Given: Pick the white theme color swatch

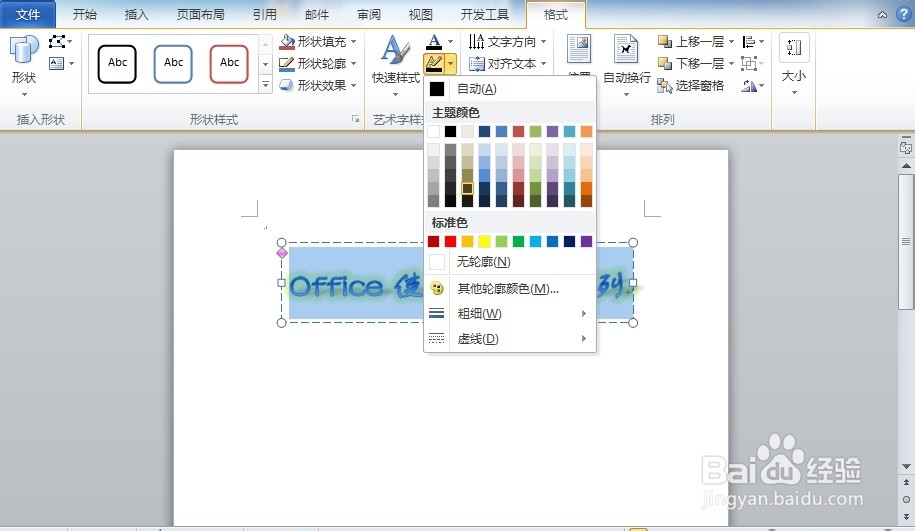Looking at the screenshot, I should pyautogui.click(x=434, y=131).
